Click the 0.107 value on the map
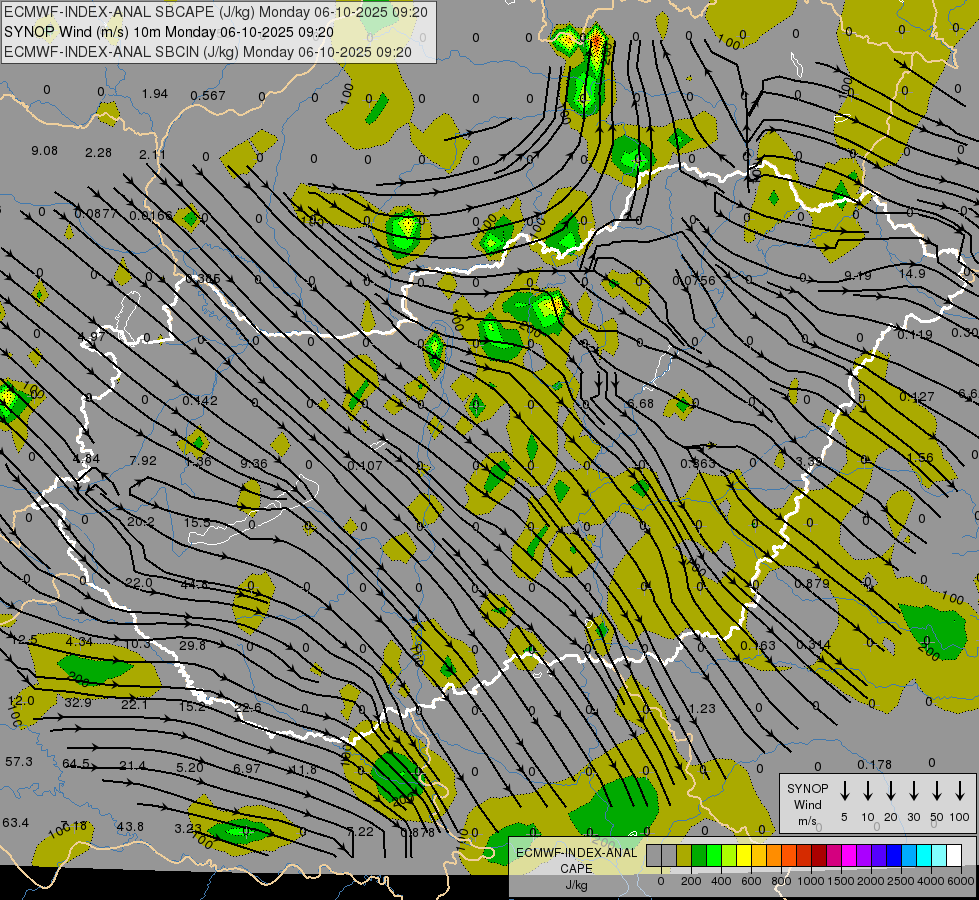The image size is (979, 900). (x=365, y=465)
